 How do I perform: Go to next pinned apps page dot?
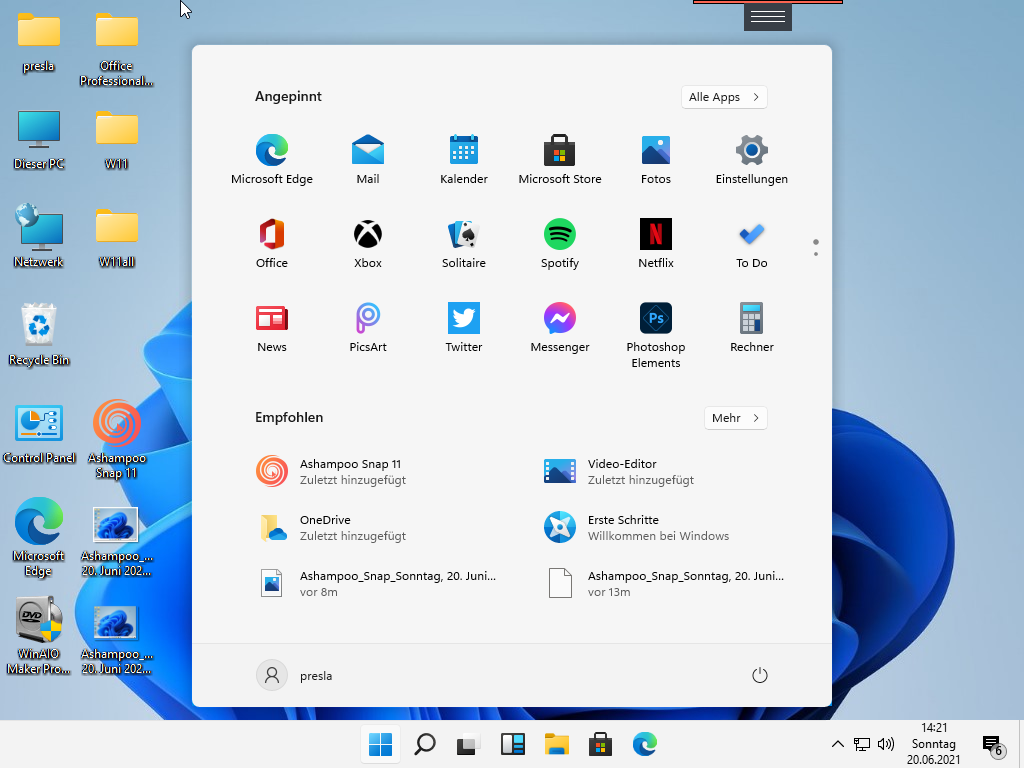(x=816, y=254)
